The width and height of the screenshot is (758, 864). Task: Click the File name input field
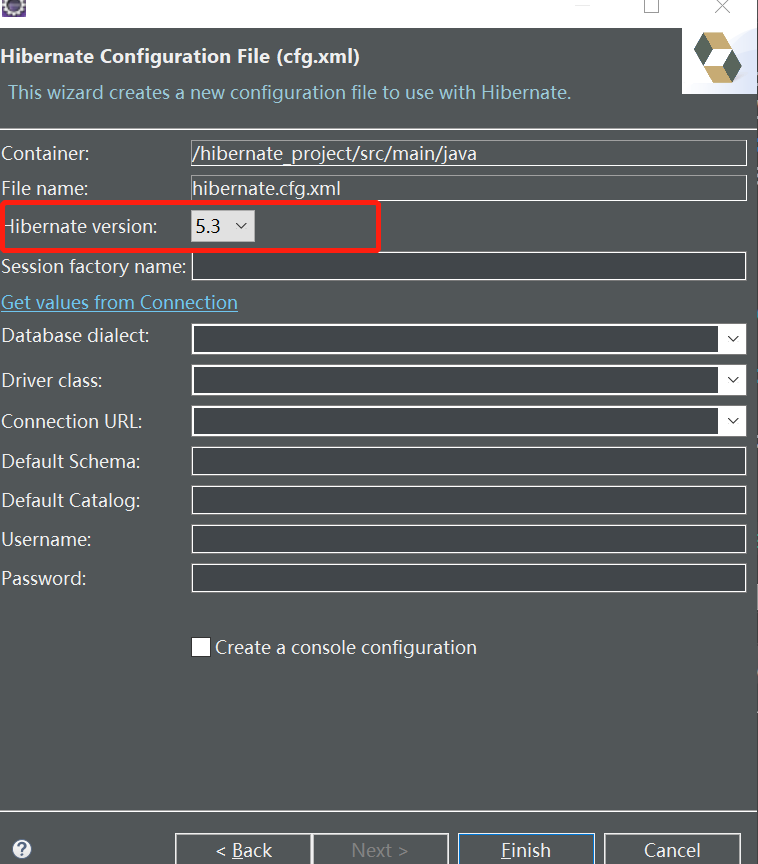469,188
